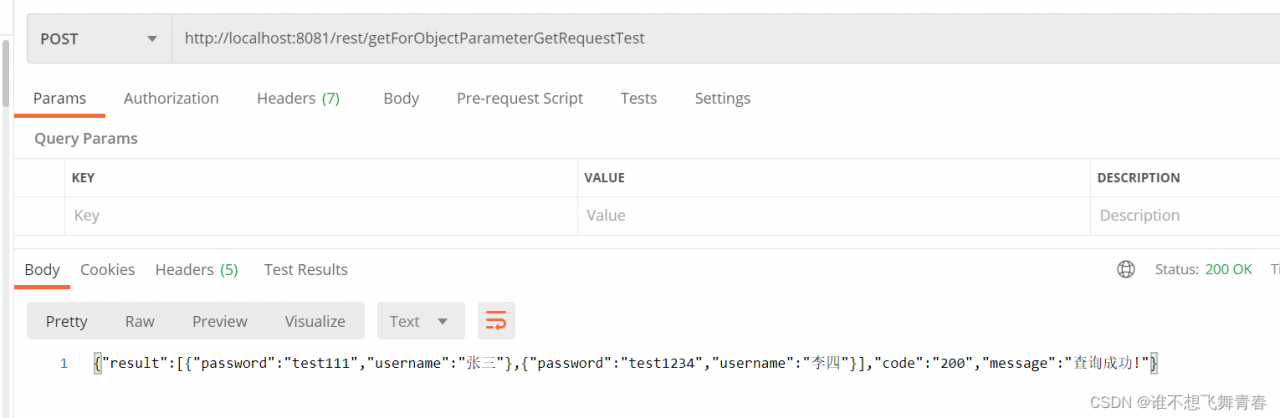Open the Pre-request Script tab
Screen dimensions: 1280x418
pyautogui.click(x=520, y=98)
